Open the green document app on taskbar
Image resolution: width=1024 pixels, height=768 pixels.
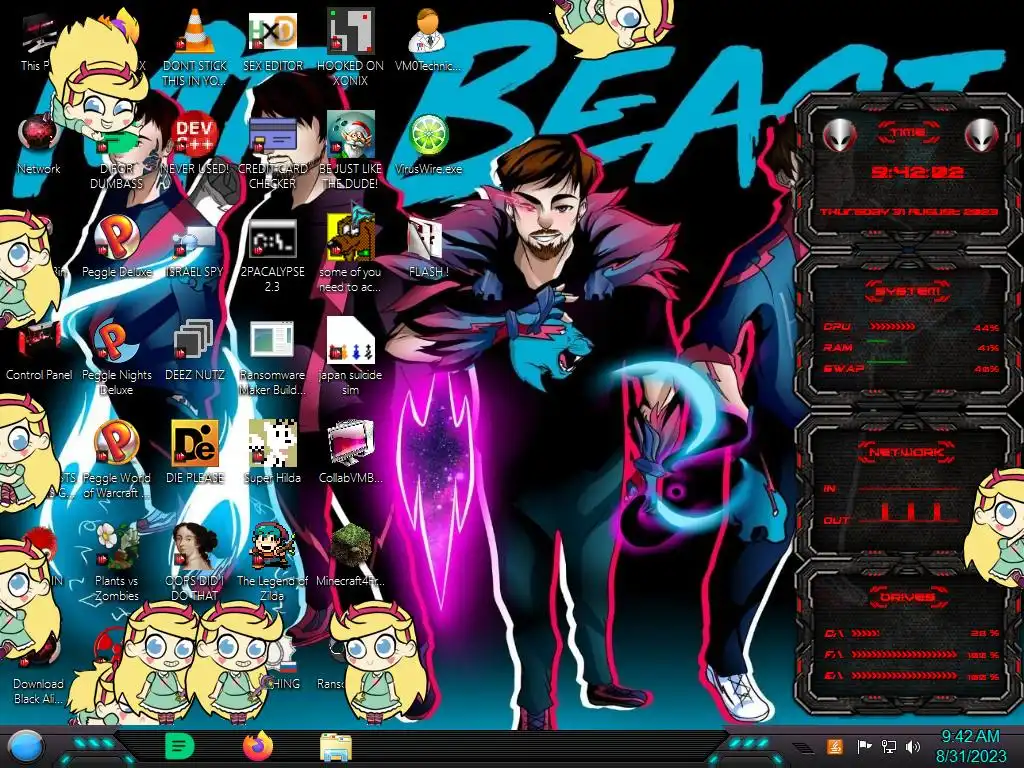(180, 746)
